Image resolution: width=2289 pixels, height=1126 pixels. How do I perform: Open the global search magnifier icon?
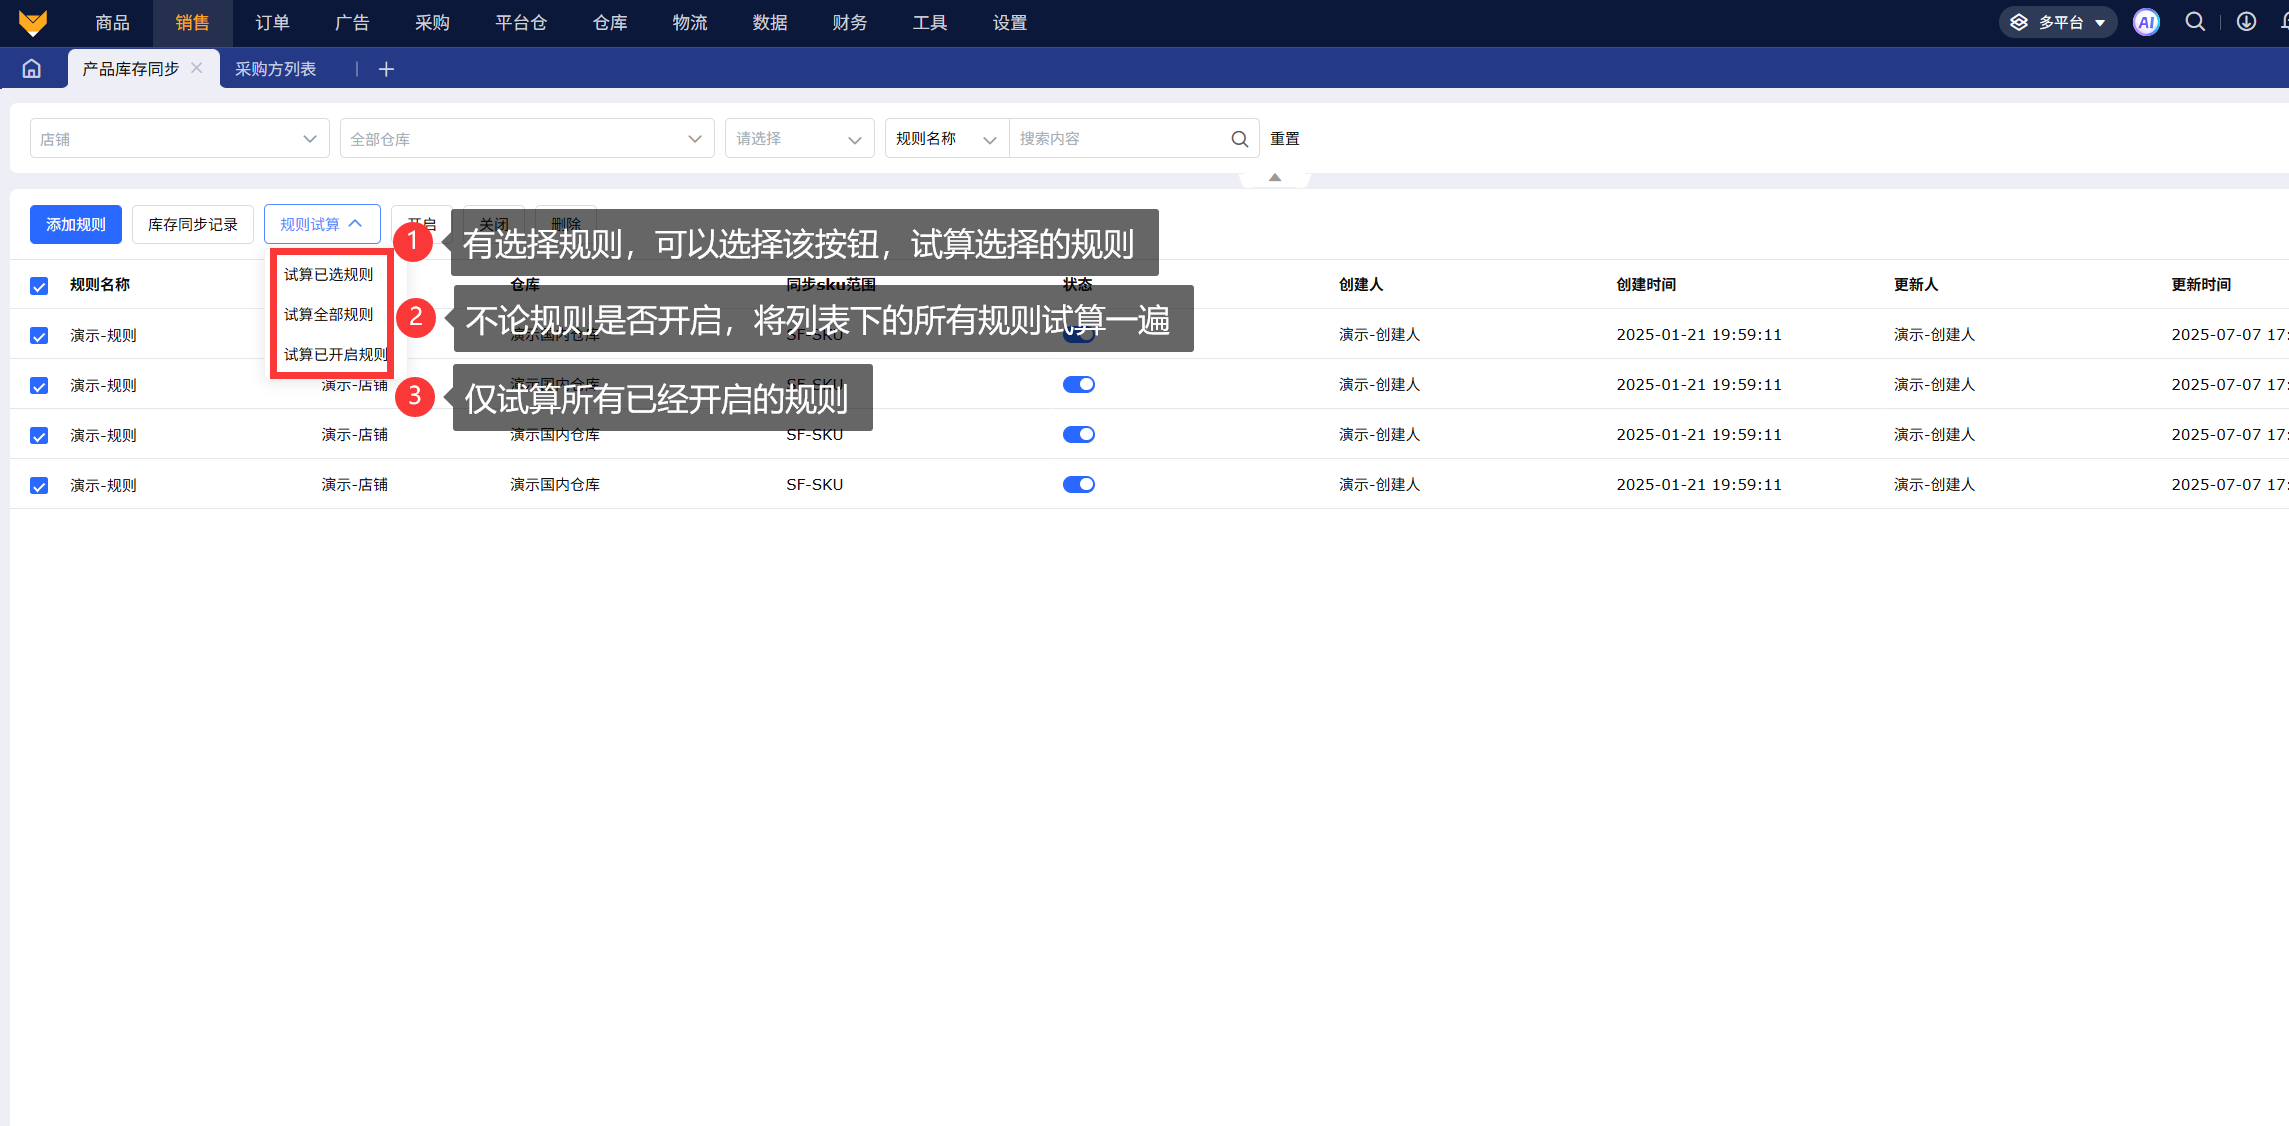pyautogui.click(x=2195, y=22)
